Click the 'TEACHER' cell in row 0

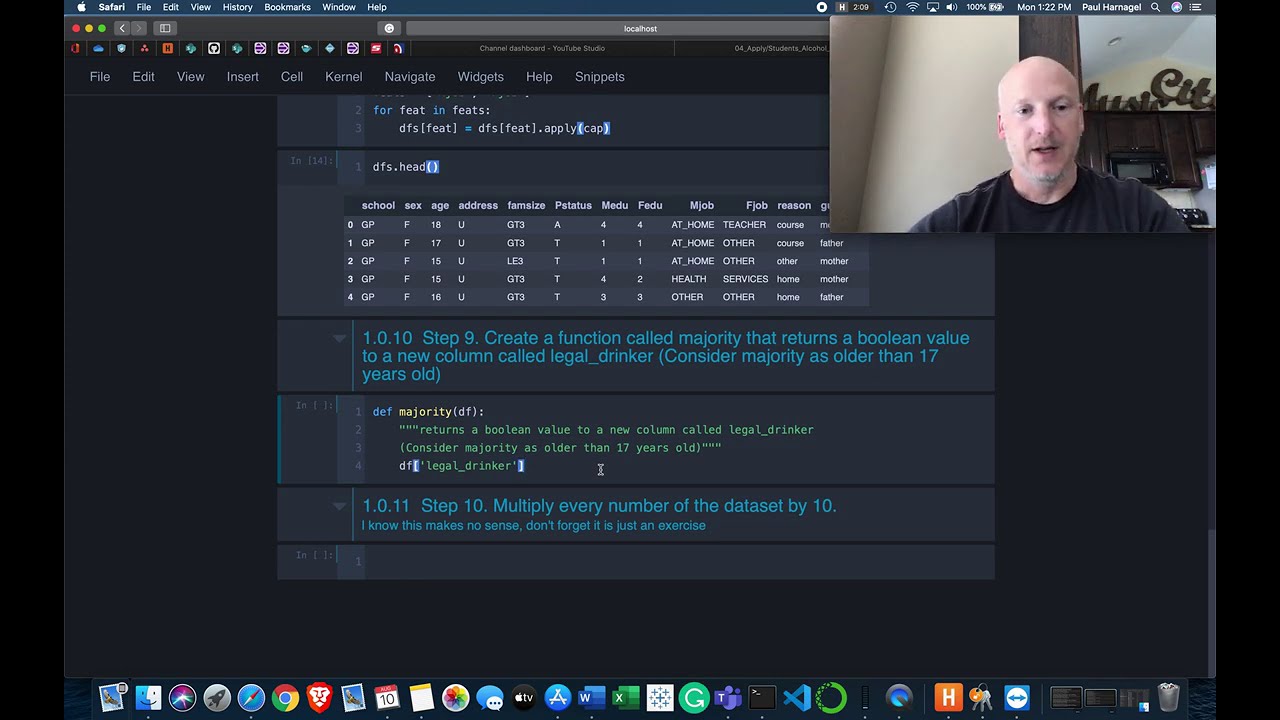coord(744,225)
